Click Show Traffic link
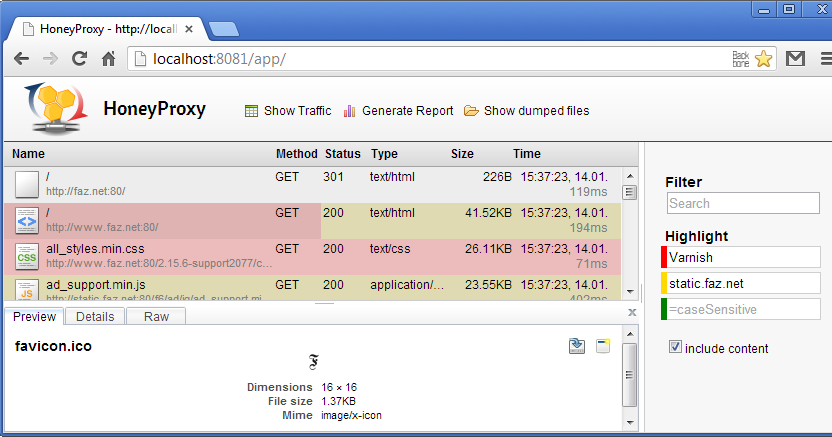This screenshot has height=437, width=832. click(297, 111)
